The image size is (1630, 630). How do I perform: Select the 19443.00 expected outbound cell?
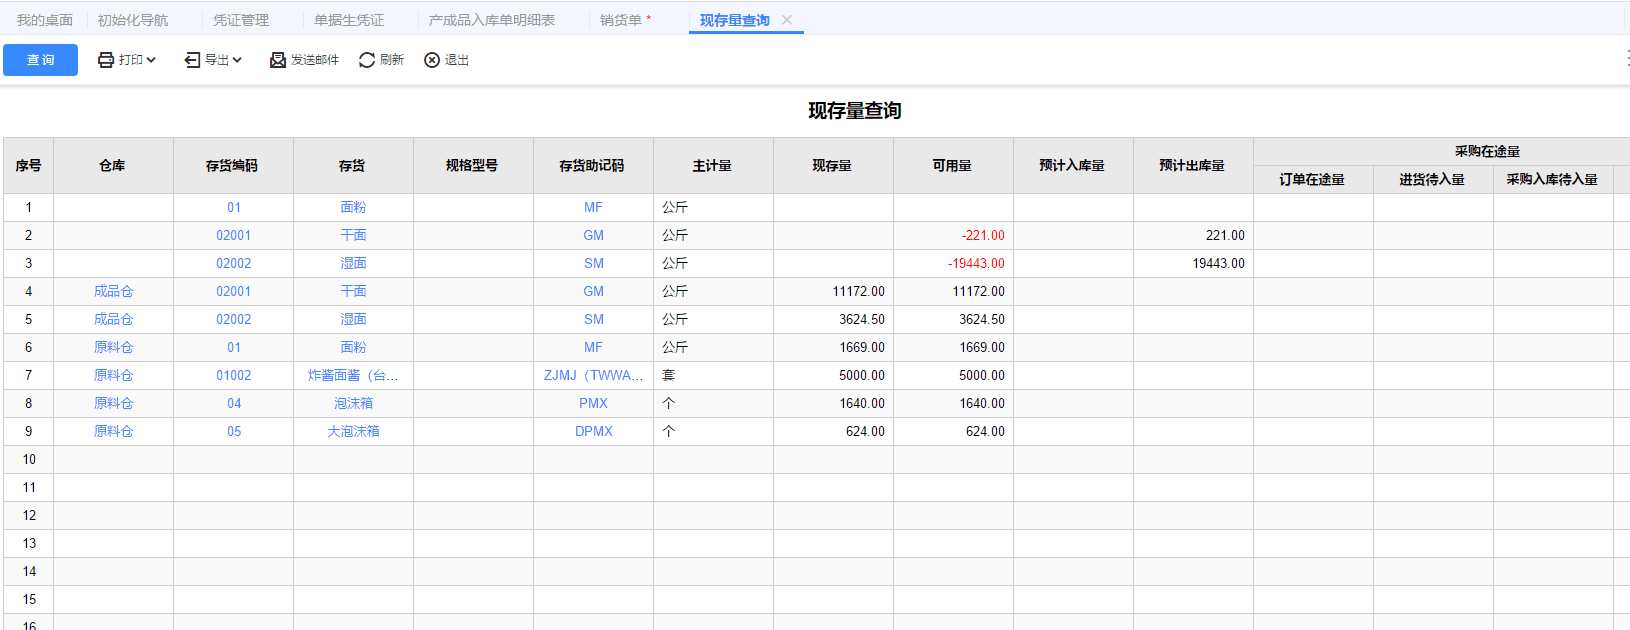coord(1193,264)
